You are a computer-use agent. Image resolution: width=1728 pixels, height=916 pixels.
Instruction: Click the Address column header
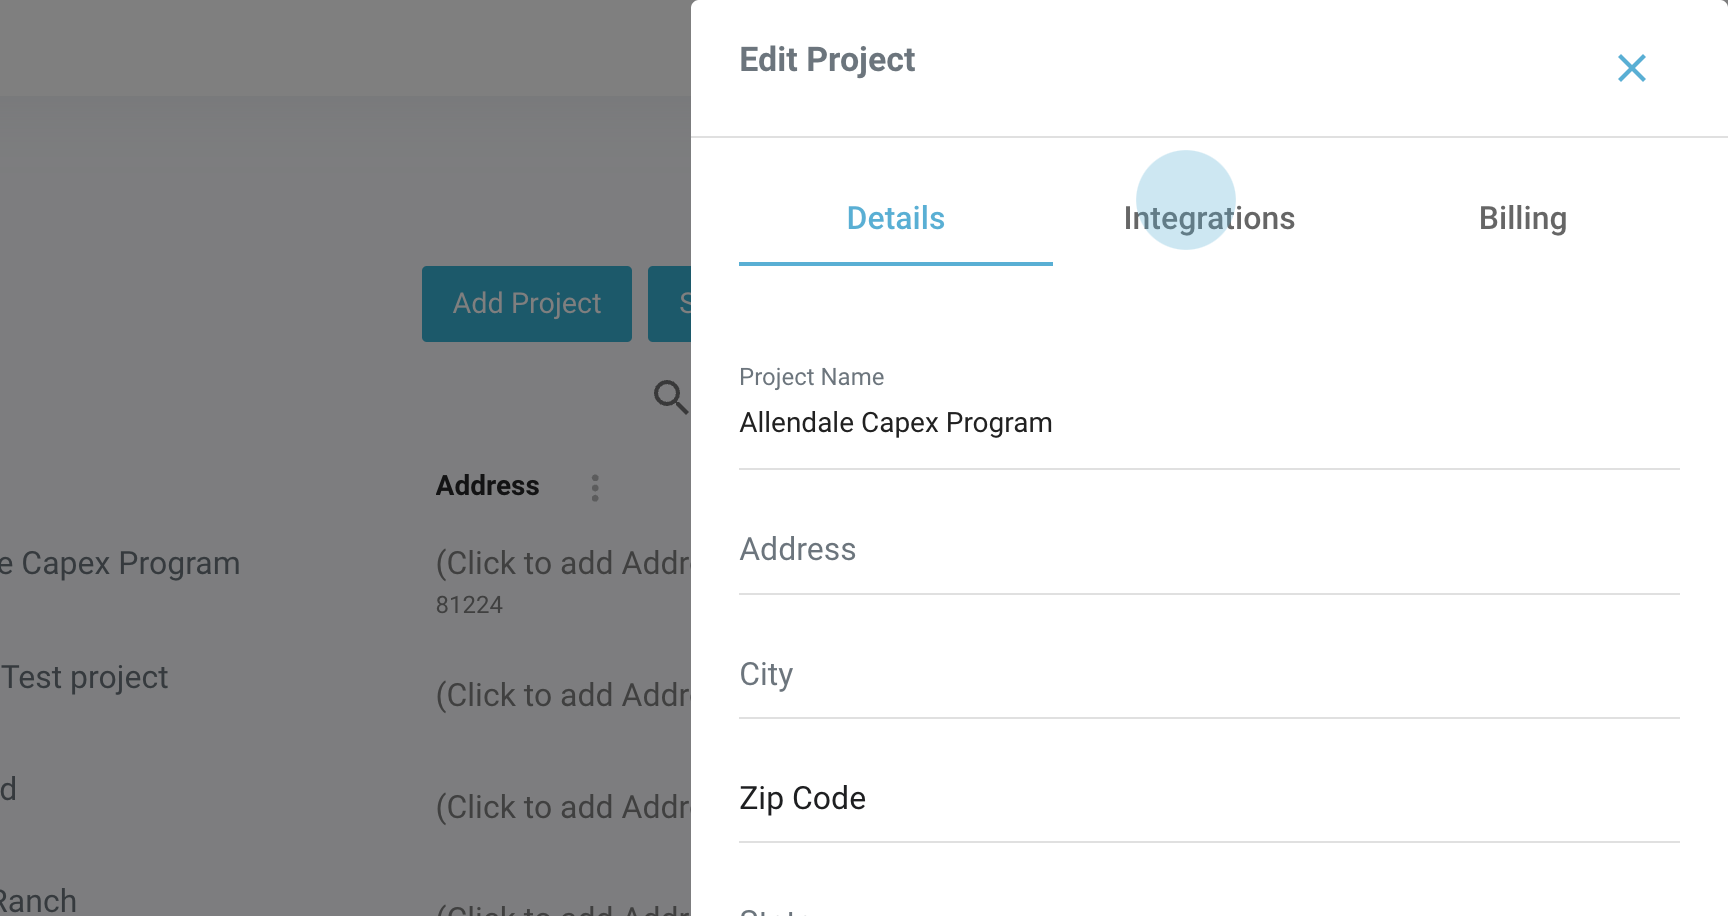pos(487,486)
